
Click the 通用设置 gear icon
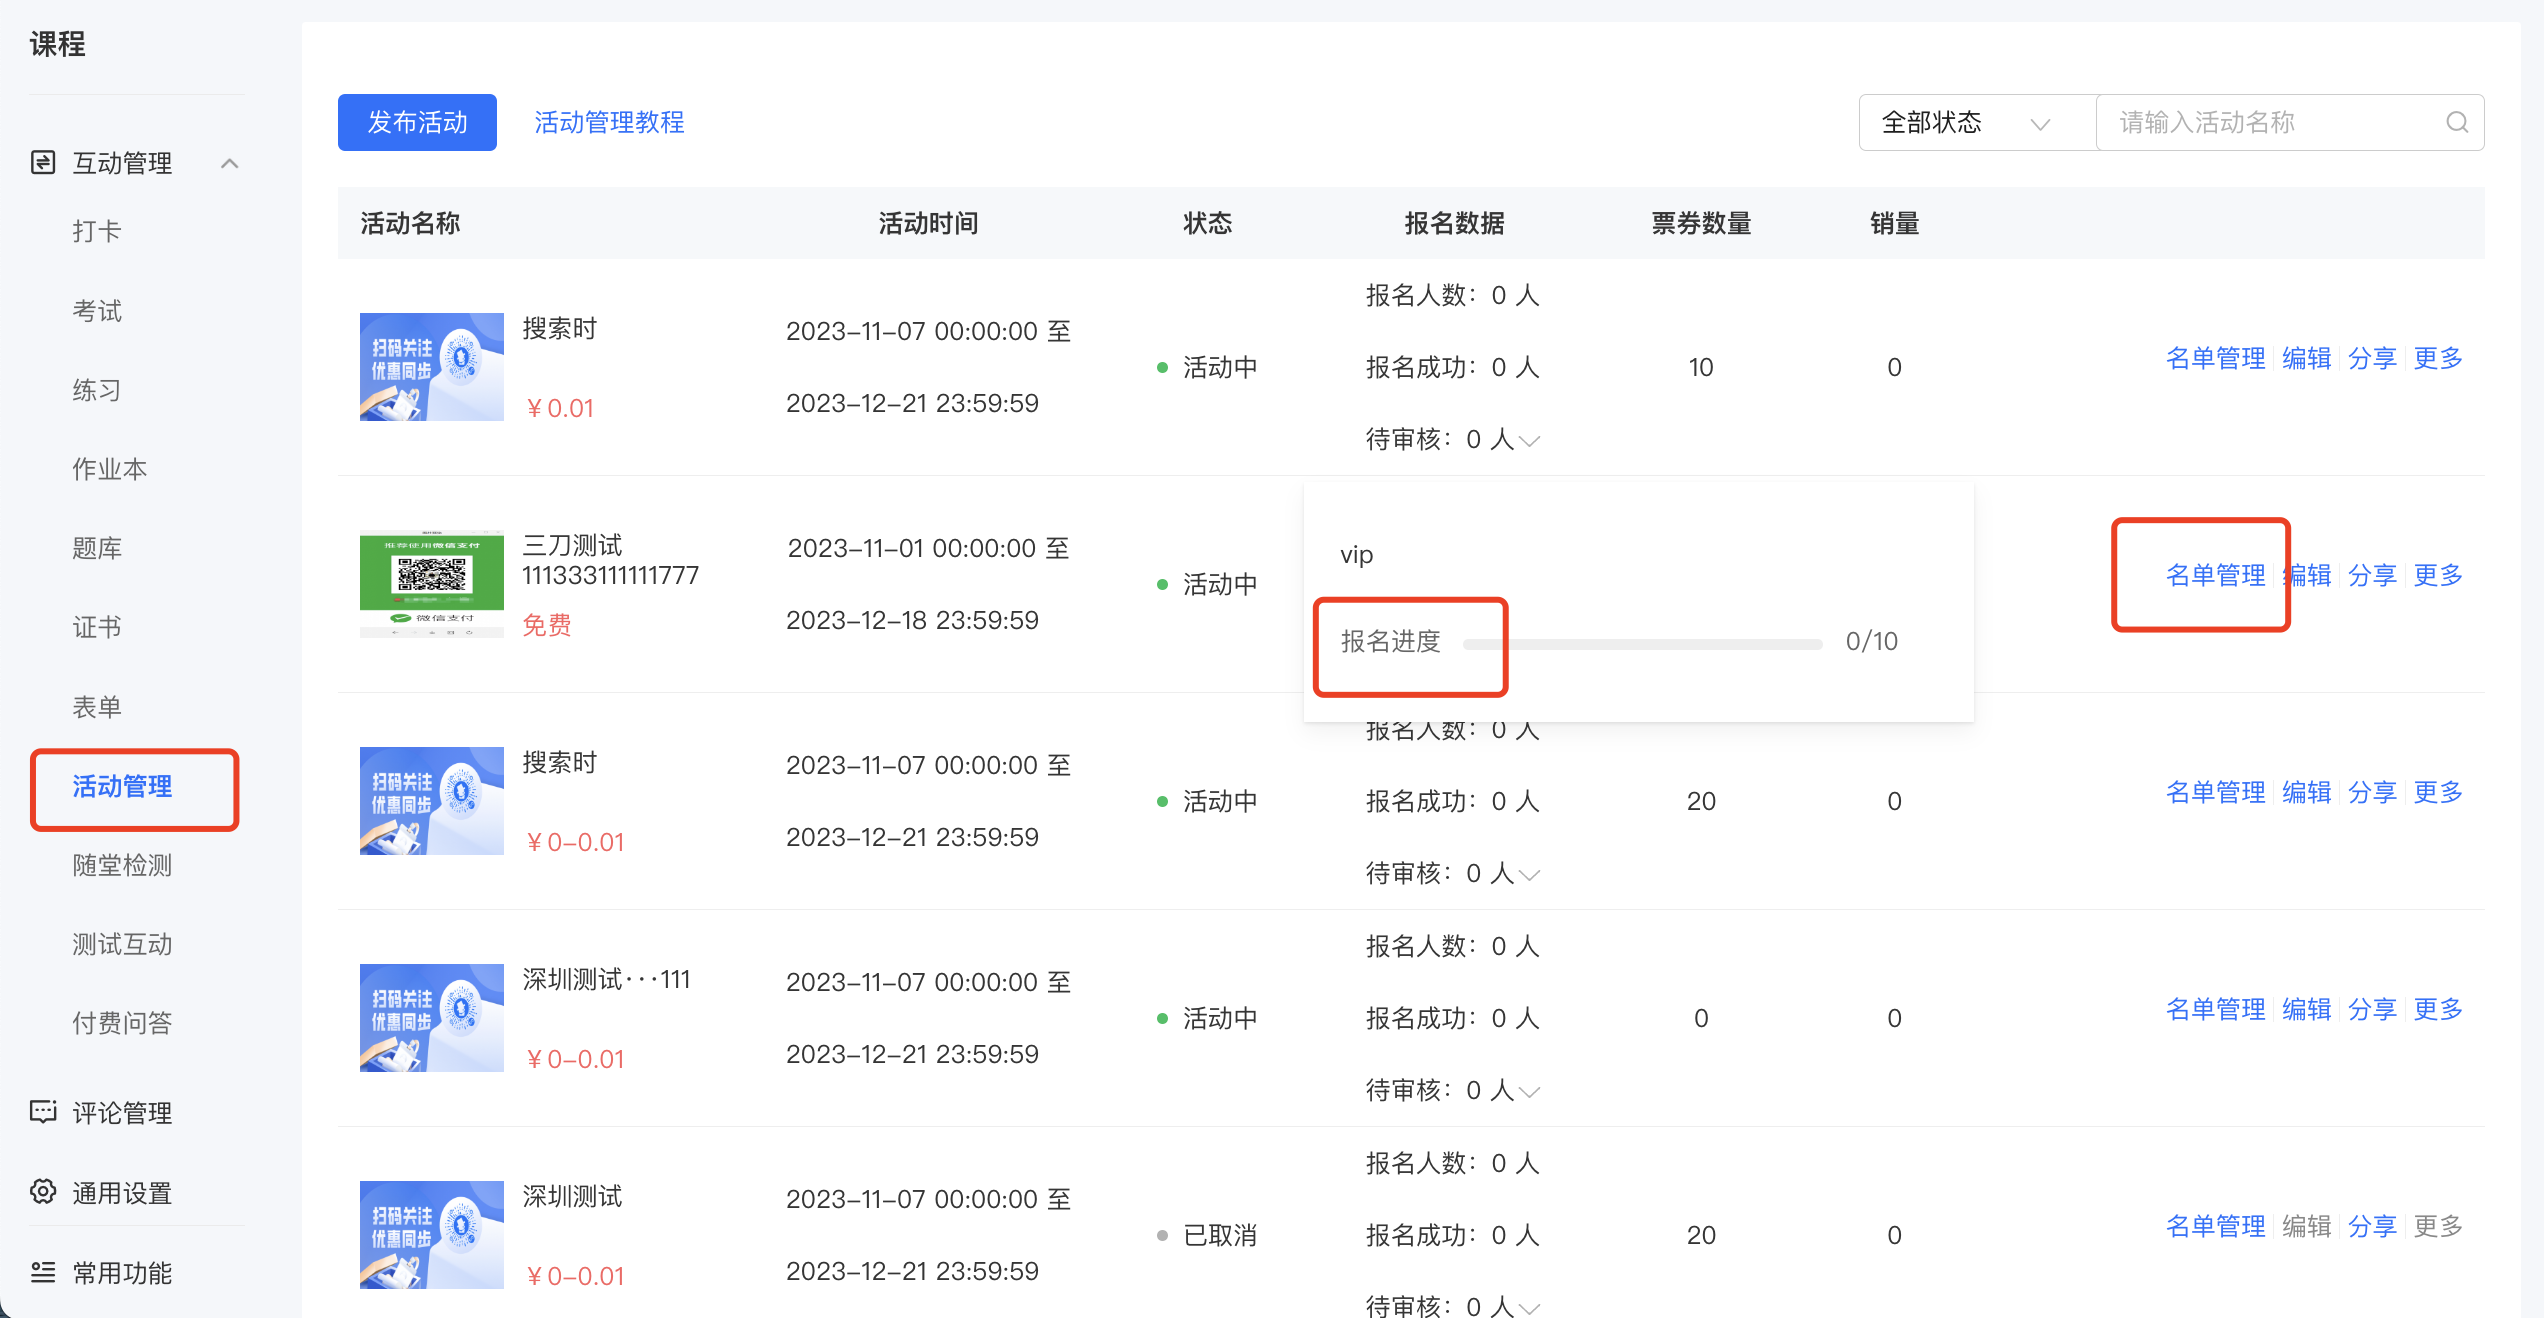point(43,1192)
